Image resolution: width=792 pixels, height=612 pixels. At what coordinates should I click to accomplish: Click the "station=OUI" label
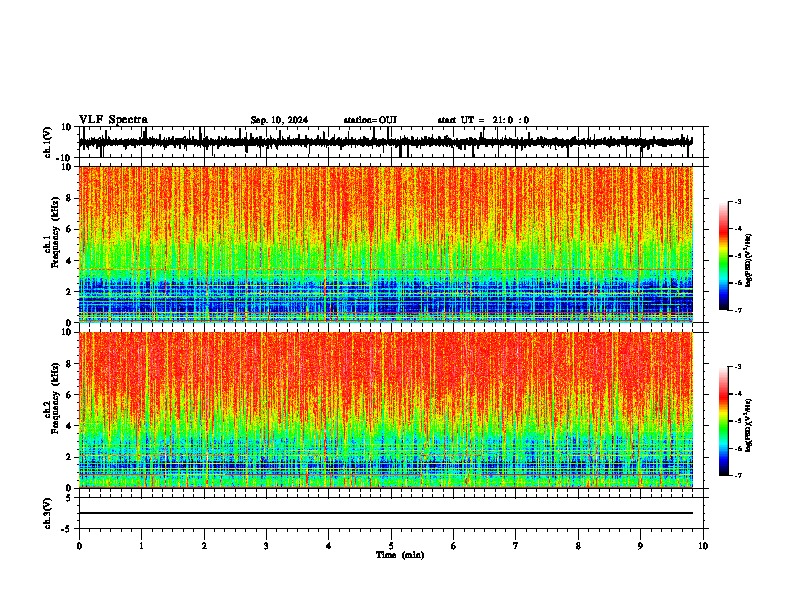(x=370, y=120)
